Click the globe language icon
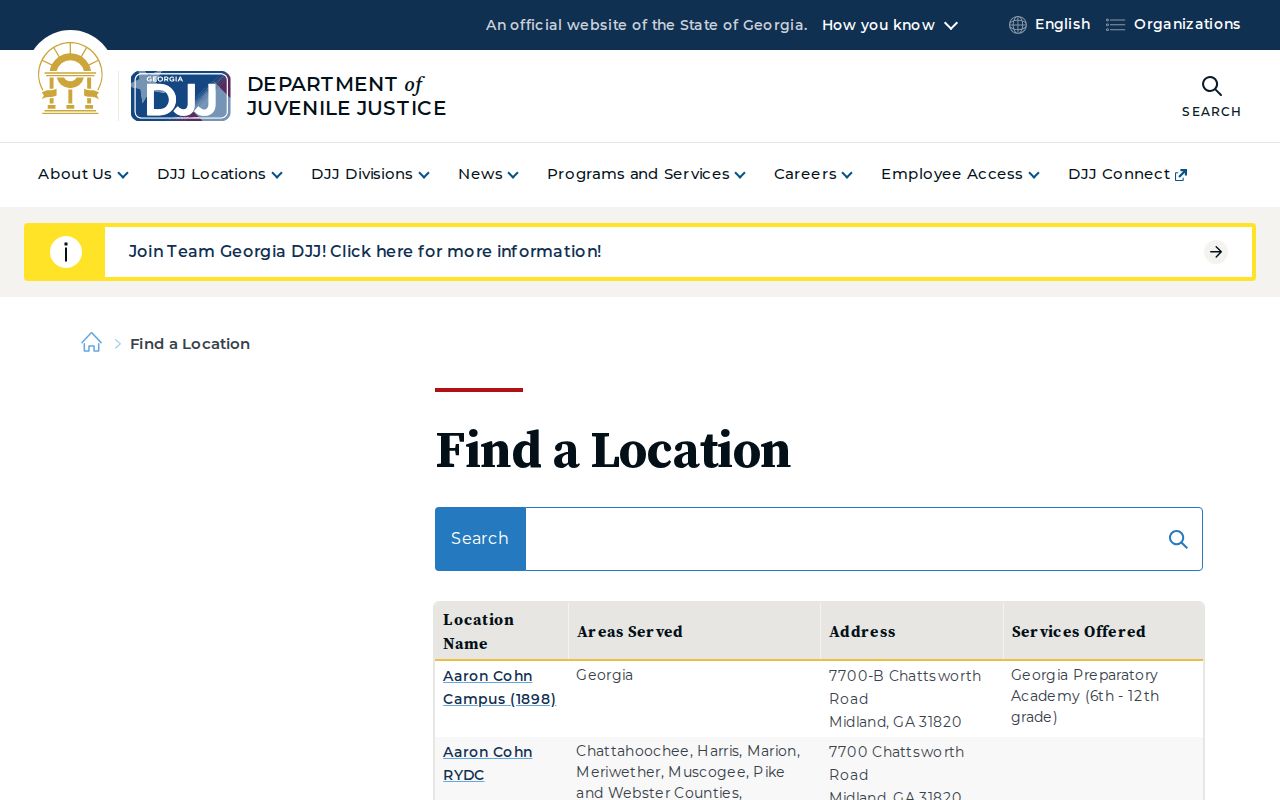1280x800 pixels. (x=1018, y=25)
